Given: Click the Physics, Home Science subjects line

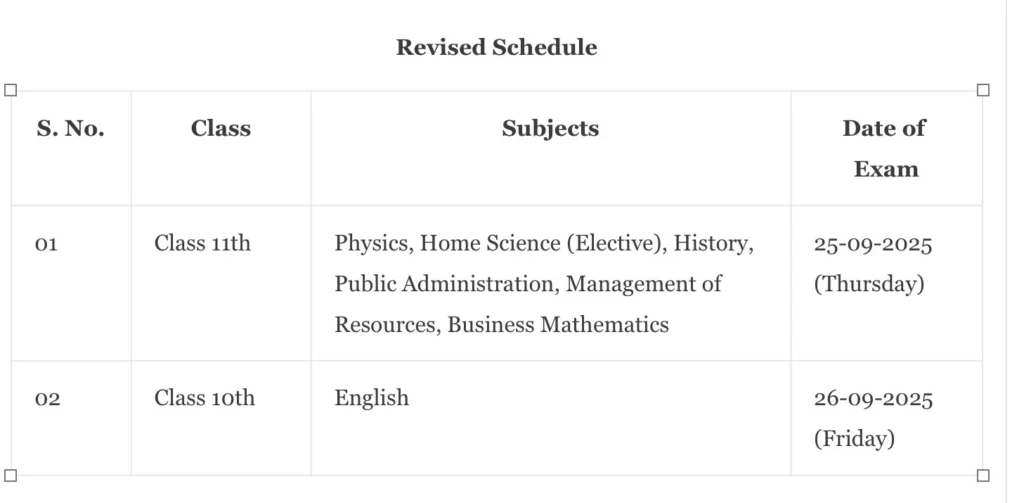Looking at the screenshot, I should tap(544, 243).
